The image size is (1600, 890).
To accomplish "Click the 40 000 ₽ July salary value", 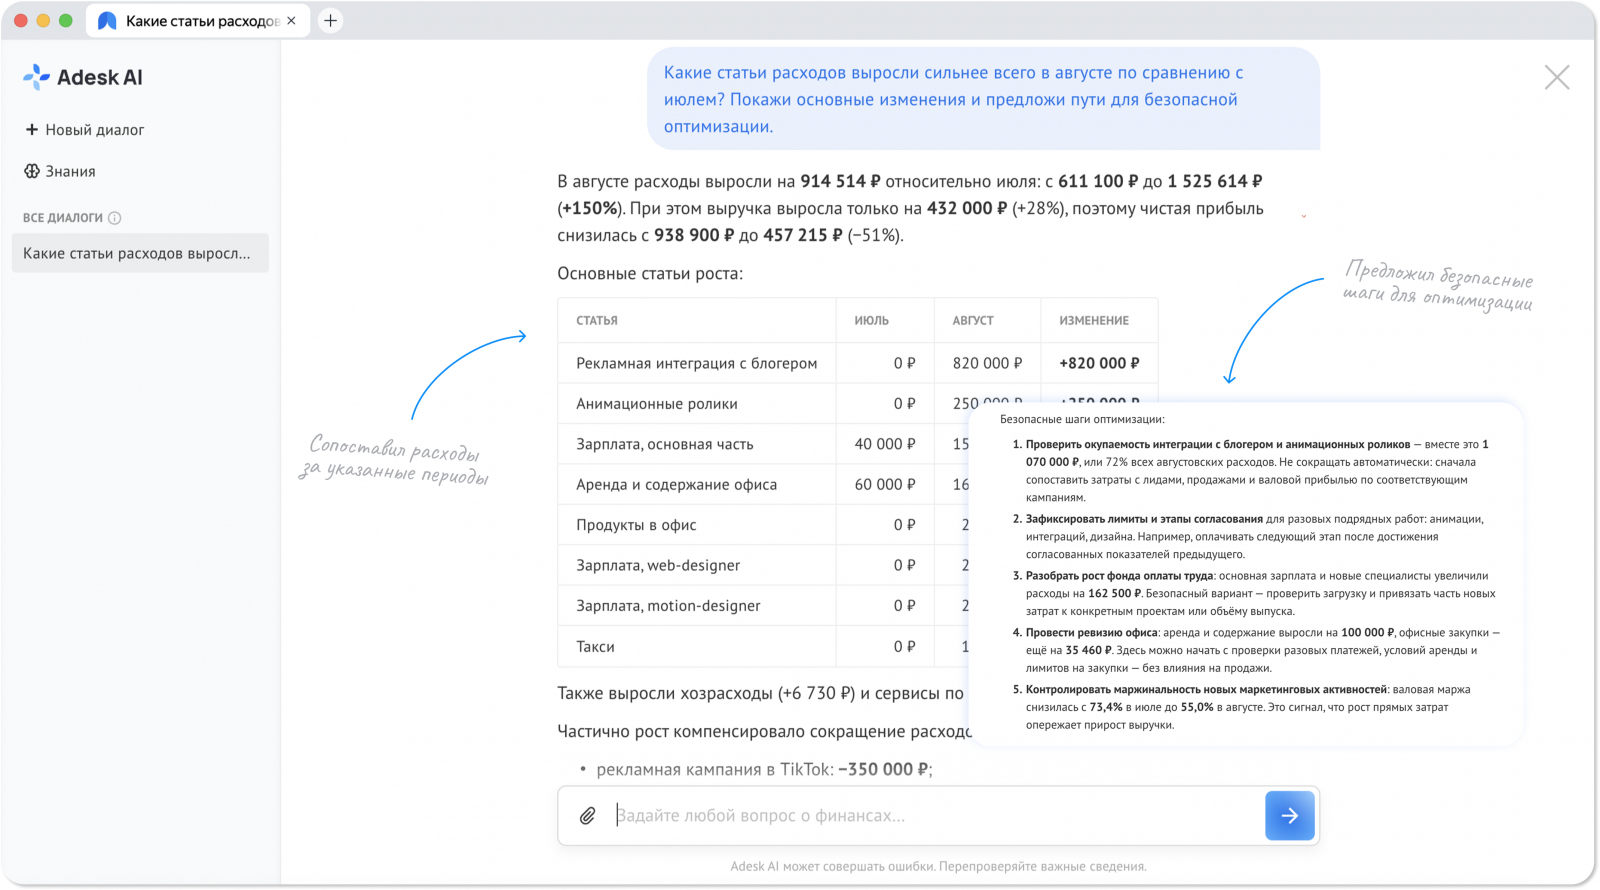I will pyautogui.click(x=884, y=444).
